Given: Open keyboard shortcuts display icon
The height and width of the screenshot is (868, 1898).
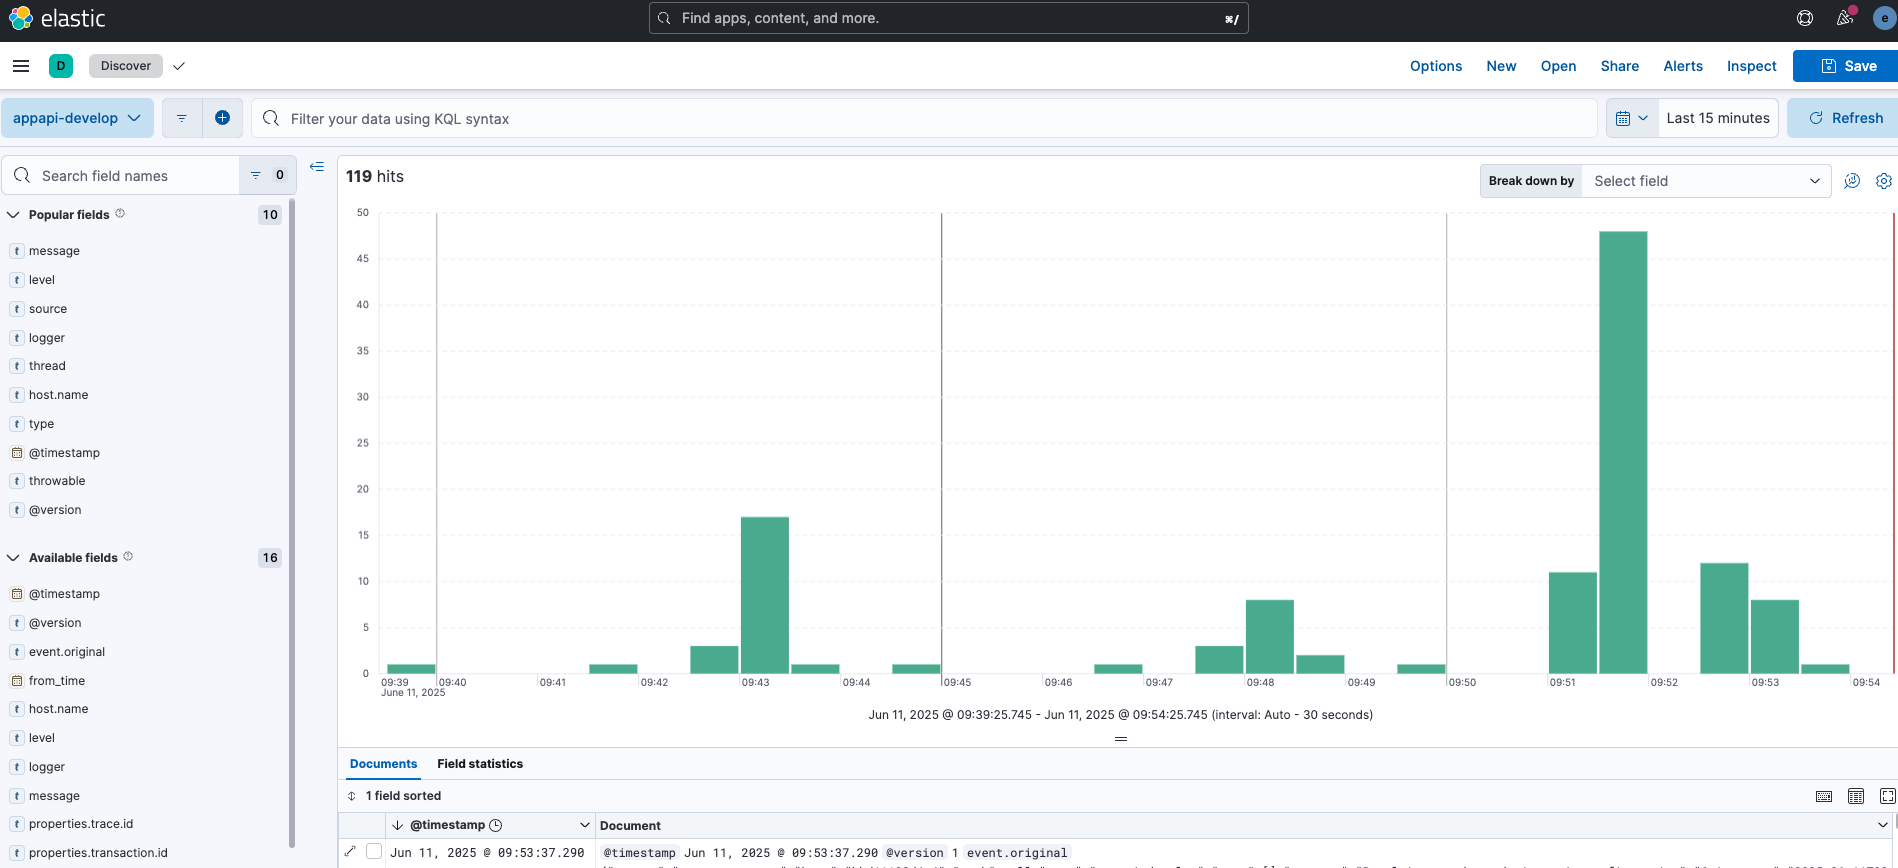Looking at the screenshot, I should (1824, 796).
